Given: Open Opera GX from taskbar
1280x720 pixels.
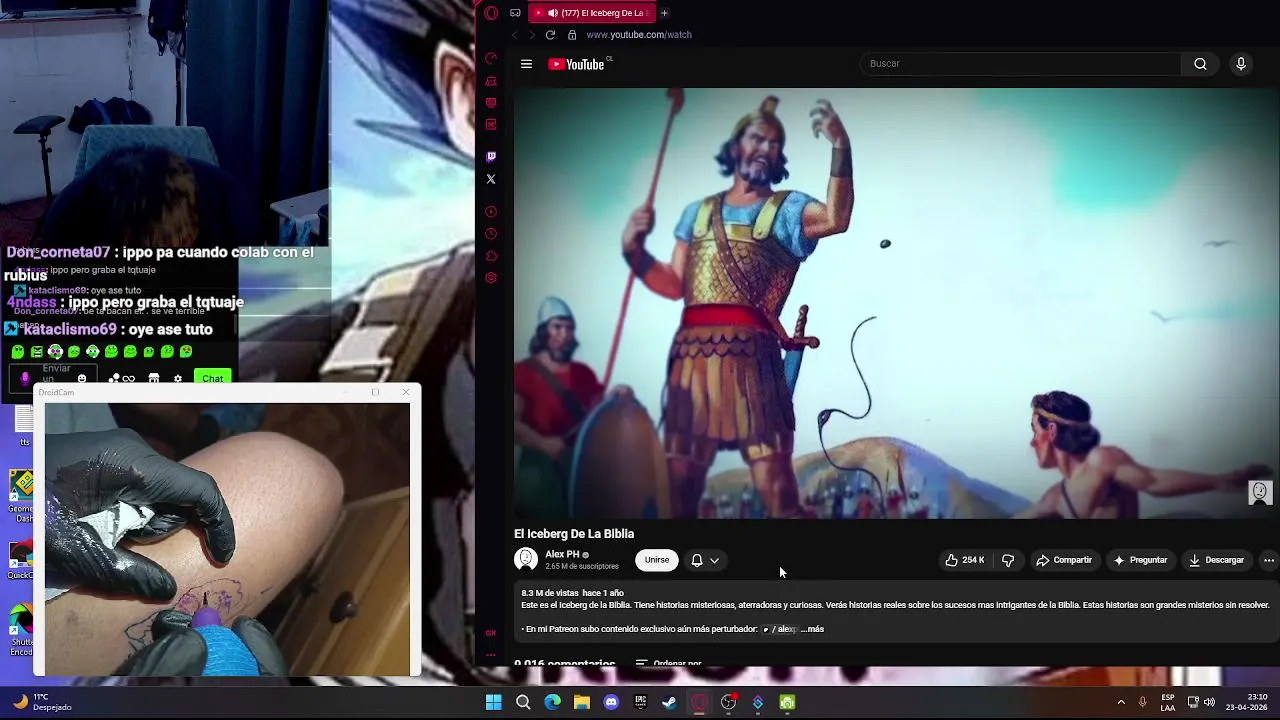Looking at the screenshot, I should pyautogui.click(x=699, y=702).
